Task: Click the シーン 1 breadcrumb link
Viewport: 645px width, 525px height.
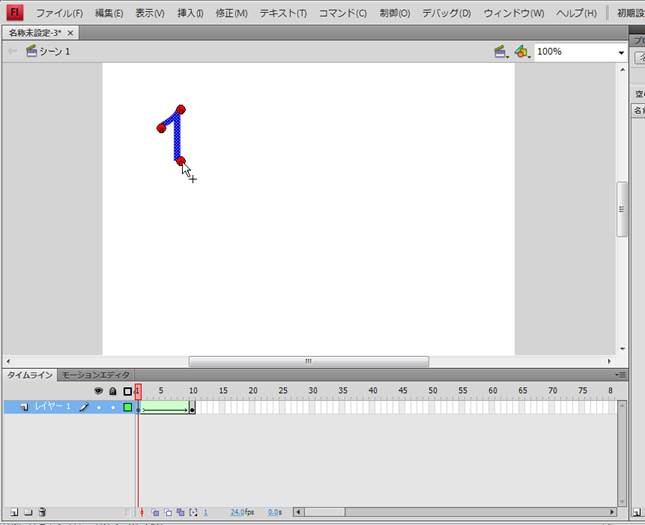Action: [54, 51]
